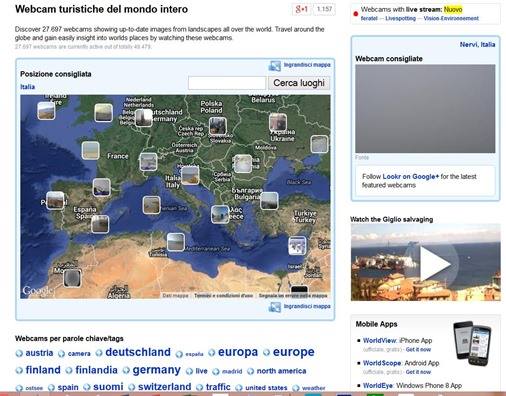Open webcam thumbnail over Greece on map
The height and width of the screenshot is (396, 506).
click(x=220, y=214)
